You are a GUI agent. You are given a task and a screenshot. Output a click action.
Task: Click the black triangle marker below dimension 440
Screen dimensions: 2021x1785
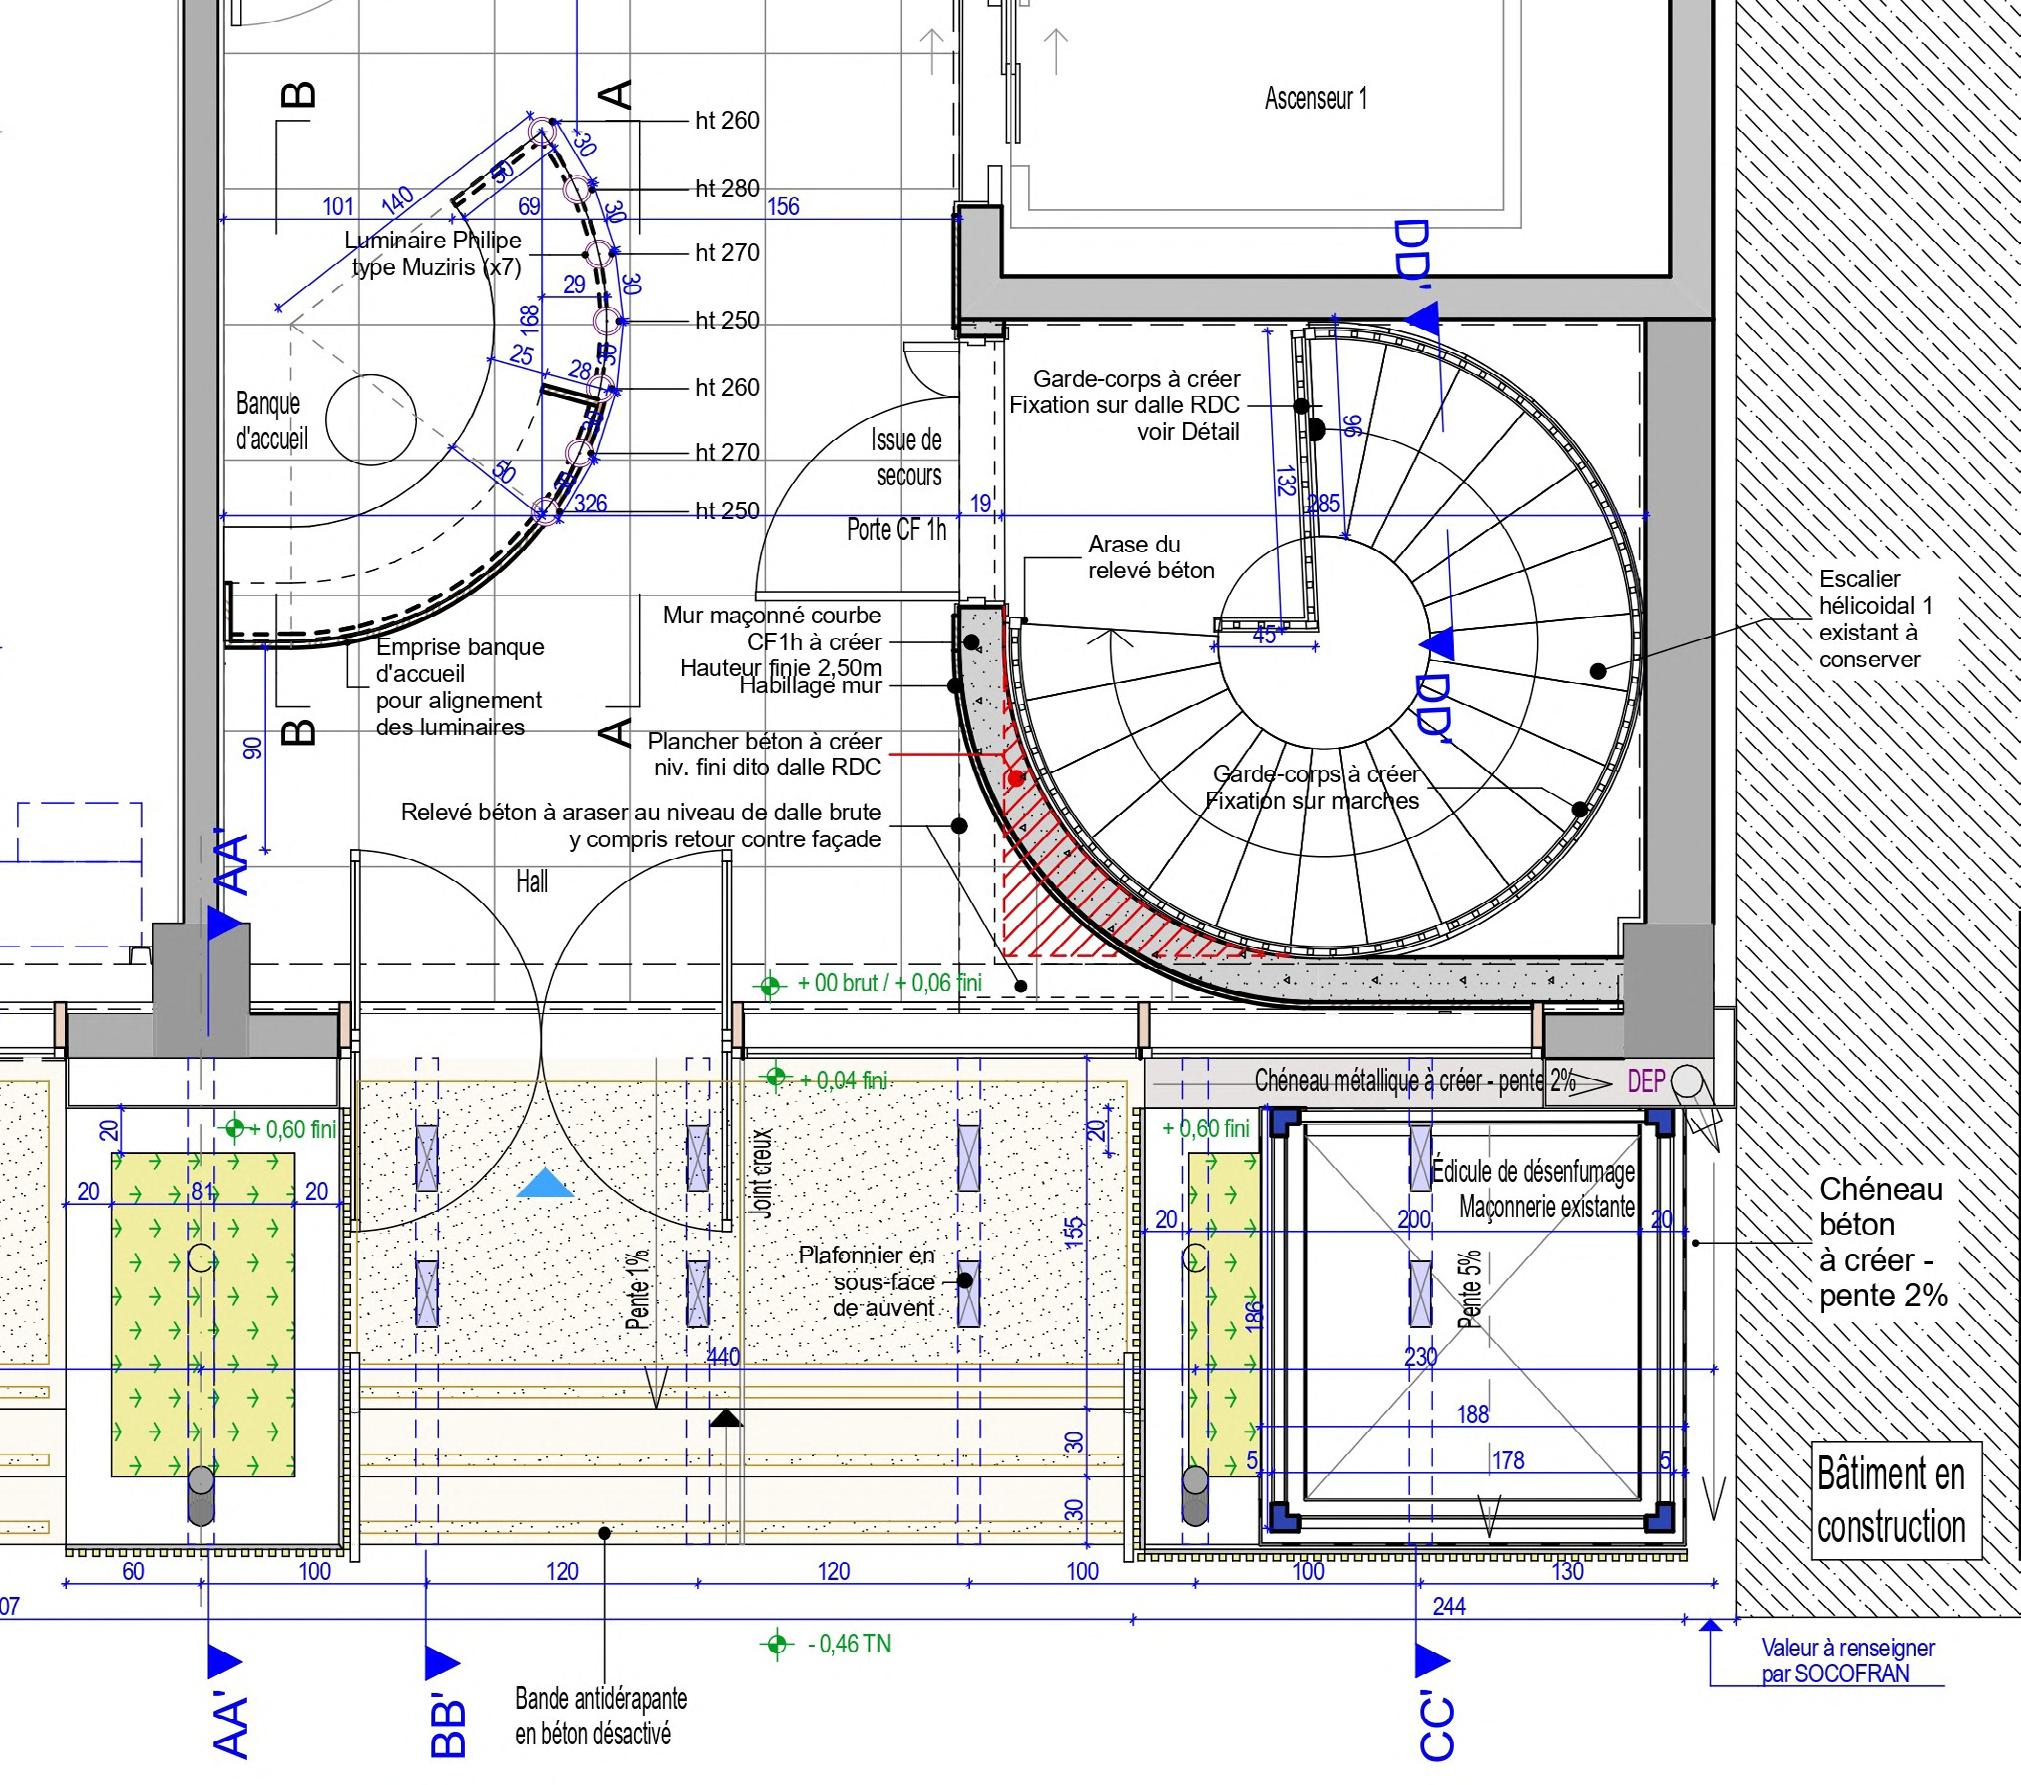pyautogui.click(x=726, y=1418)
